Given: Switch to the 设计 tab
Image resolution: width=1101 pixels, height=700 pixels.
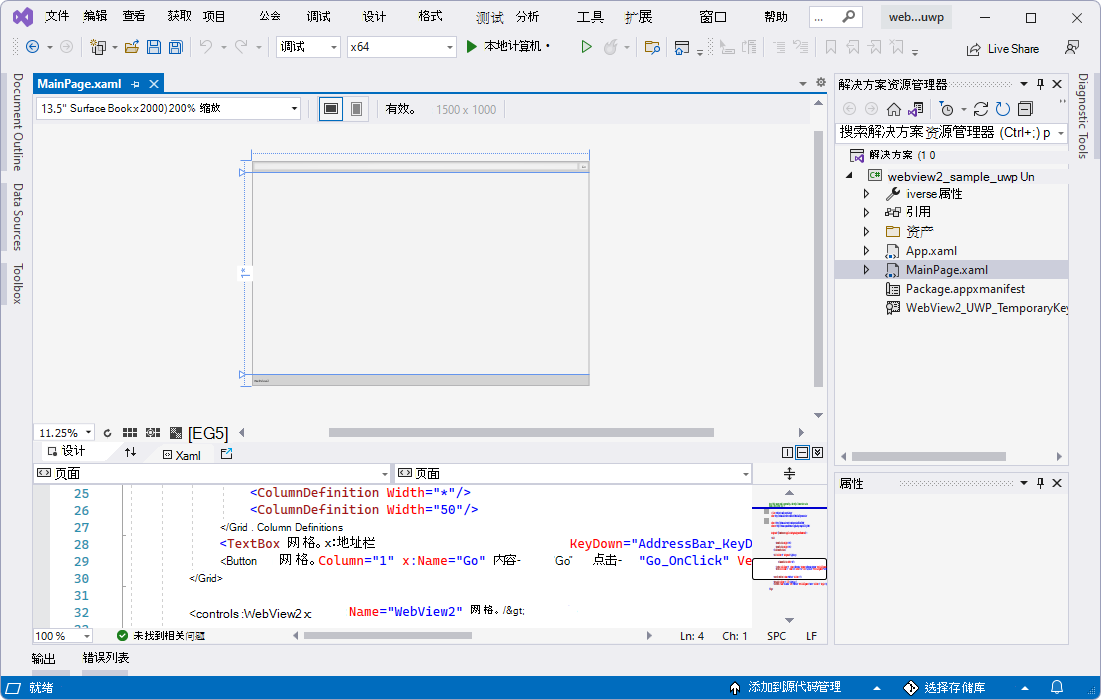Looking at the screenshot, I should click(x=66, y=451).
